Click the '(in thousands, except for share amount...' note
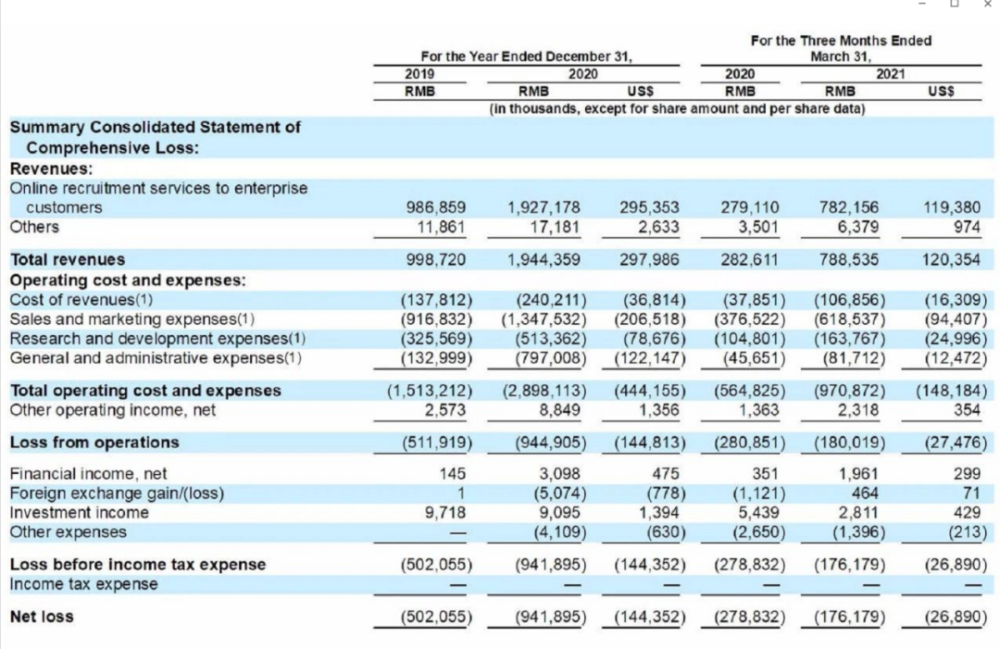This screenshot has width=1000, height=649. click(x=677, y=109)
